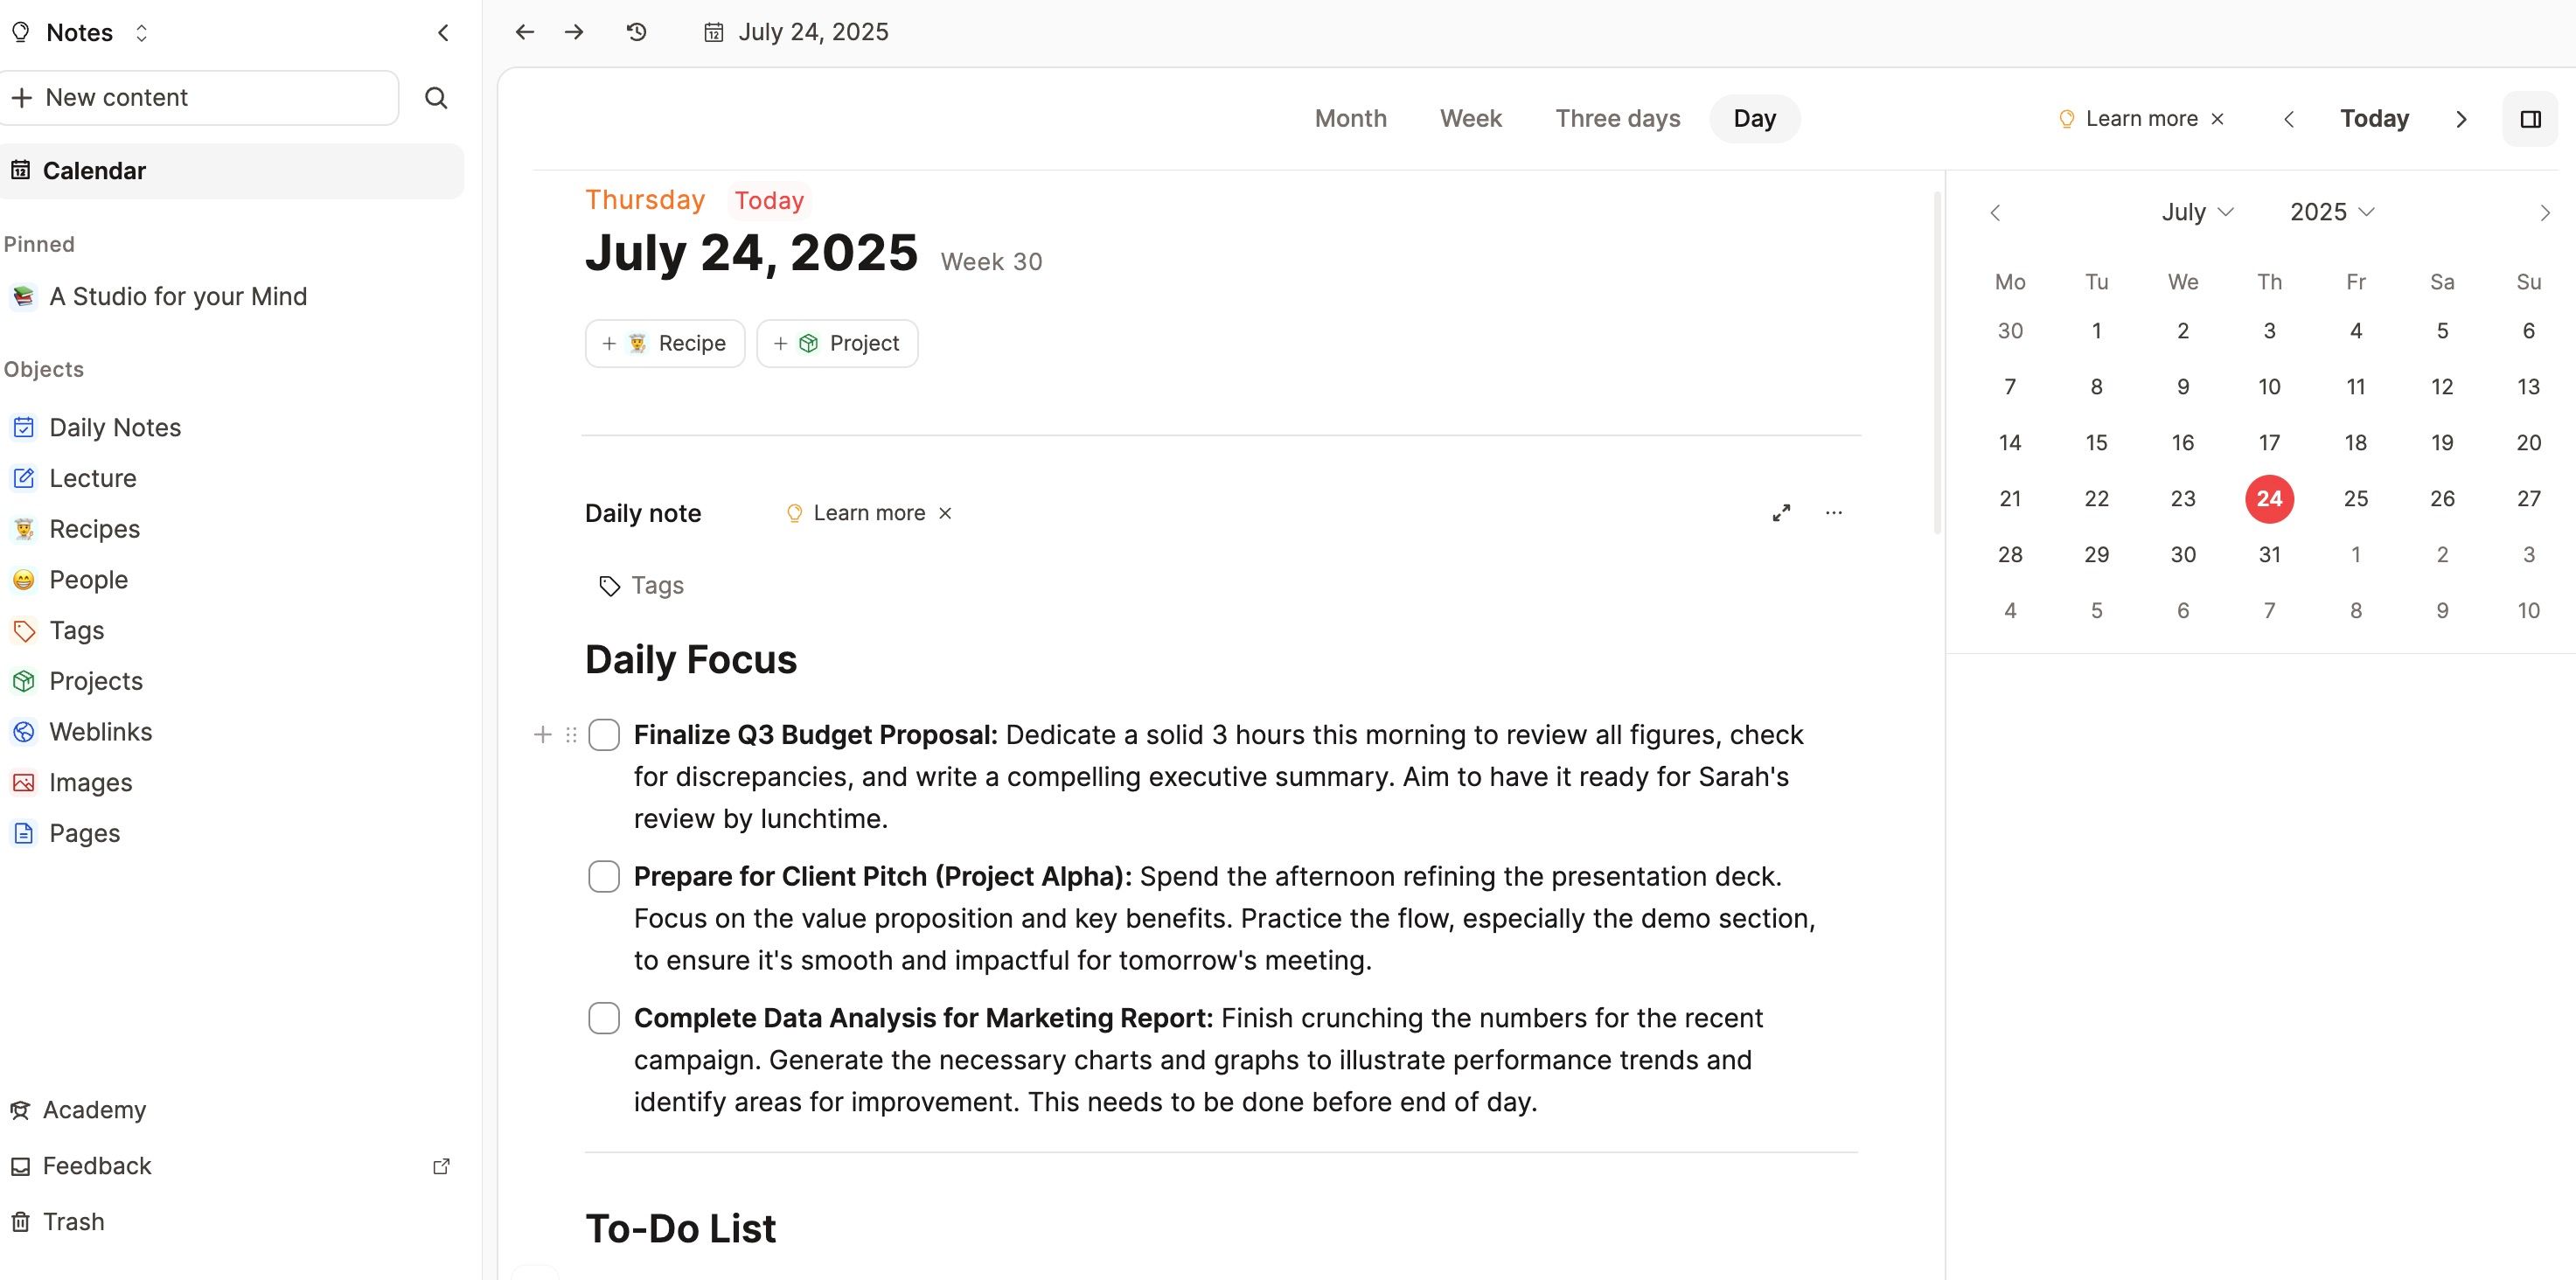Collapse the sidebar with the left chevron
The width and height of the screenshot is (2576, 1280).
444,33
